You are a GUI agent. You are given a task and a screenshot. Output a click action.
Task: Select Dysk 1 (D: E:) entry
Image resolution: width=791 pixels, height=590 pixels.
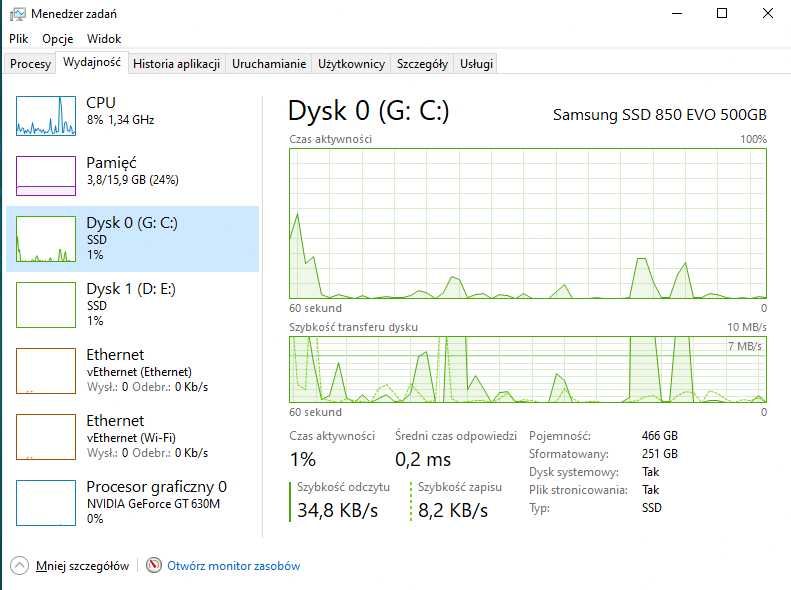pyautogui.click(x=132, y=304)
